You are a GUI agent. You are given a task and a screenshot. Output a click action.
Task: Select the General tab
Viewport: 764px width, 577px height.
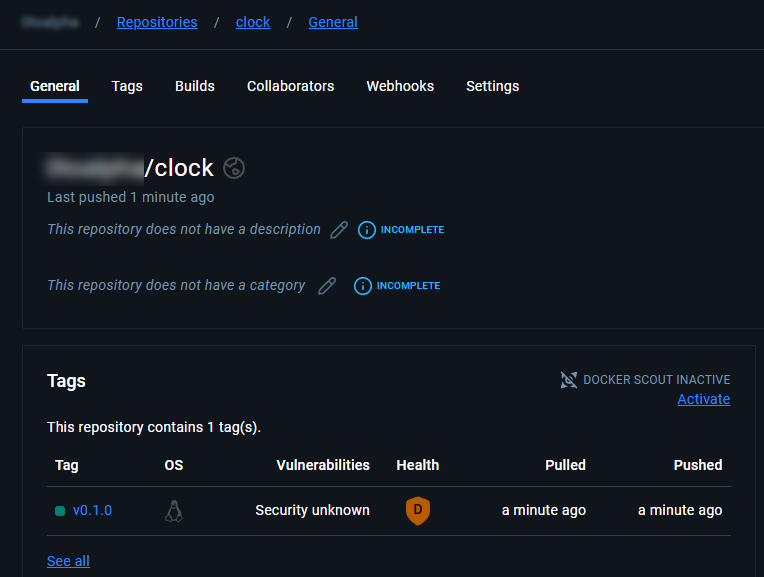pyautogui.click(x=55, y=86)
